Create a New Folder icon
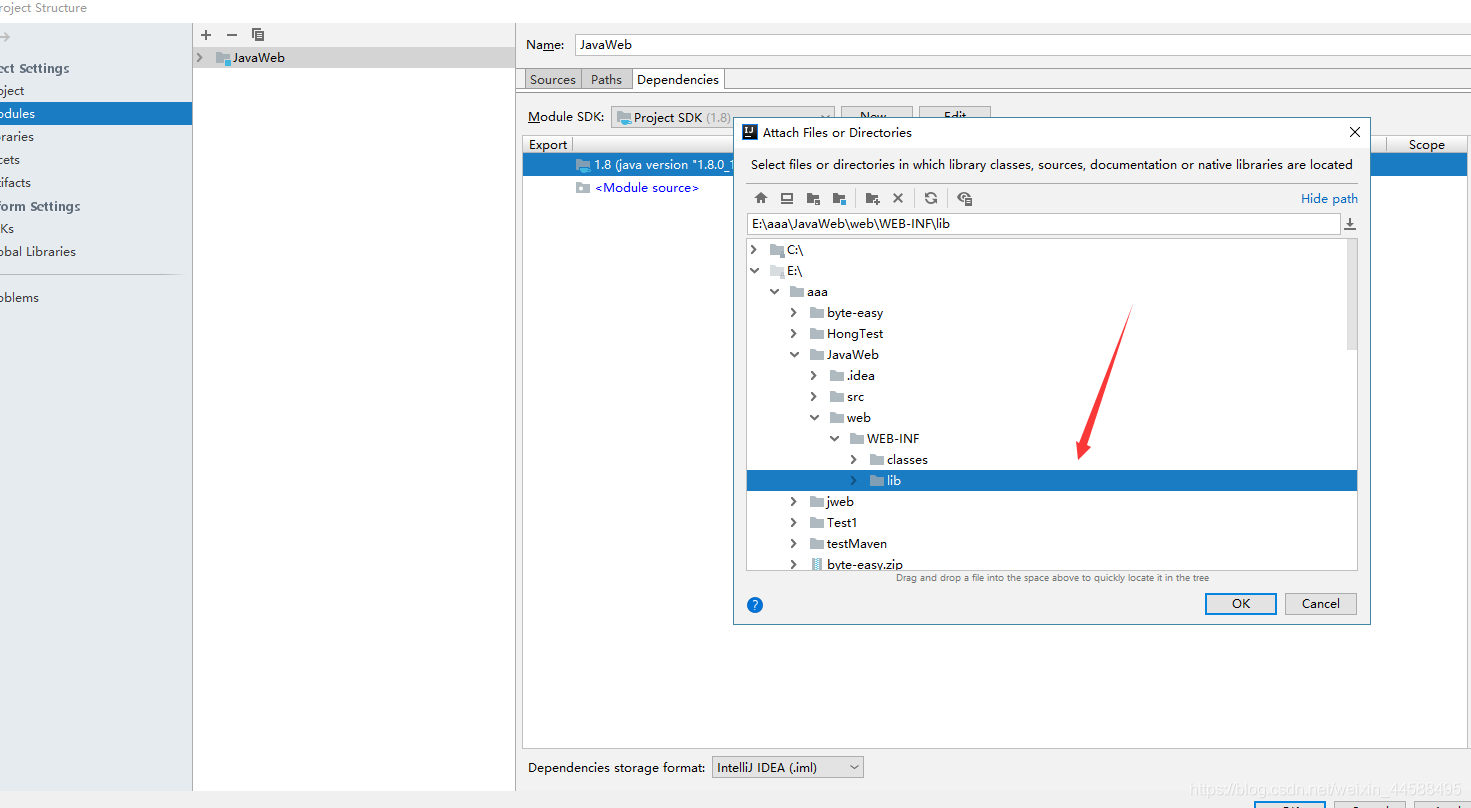The width and height of the screenshot is (1471, 808). pyautogui.click(x=872, y=198)
